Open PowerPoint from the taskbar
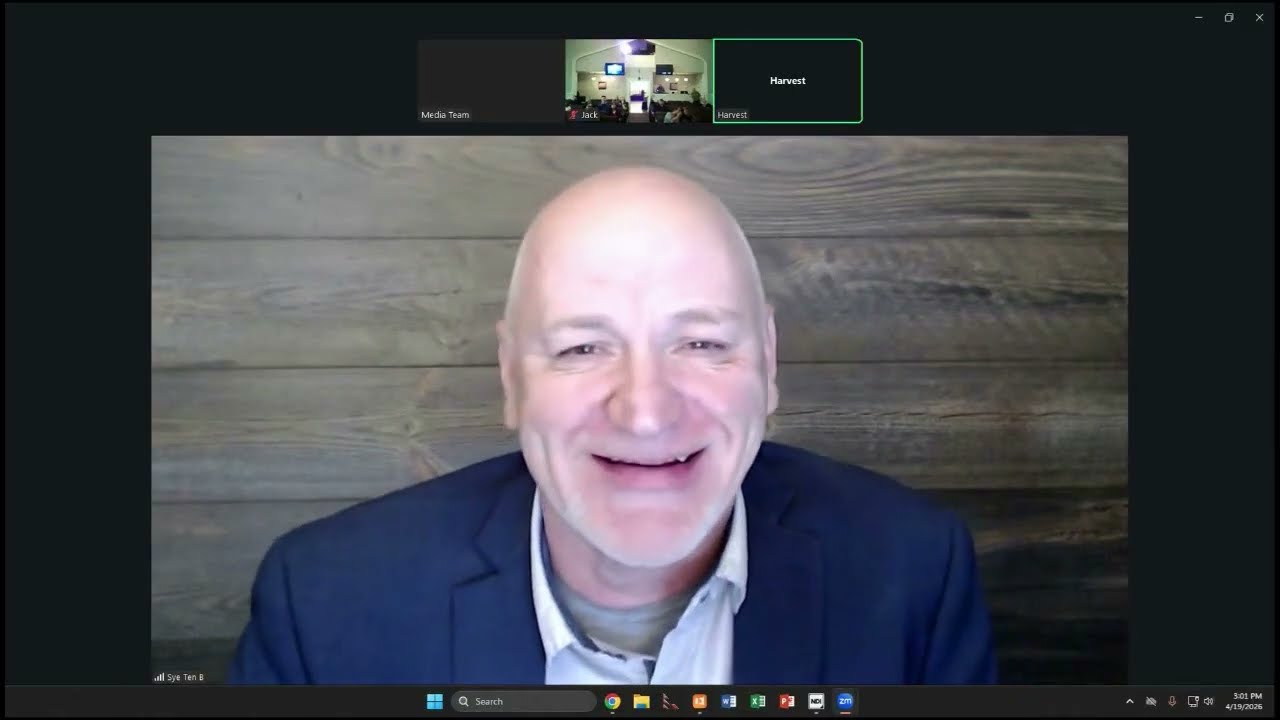This screenshot has height=720, width=1280. click(x=787, y=701)
